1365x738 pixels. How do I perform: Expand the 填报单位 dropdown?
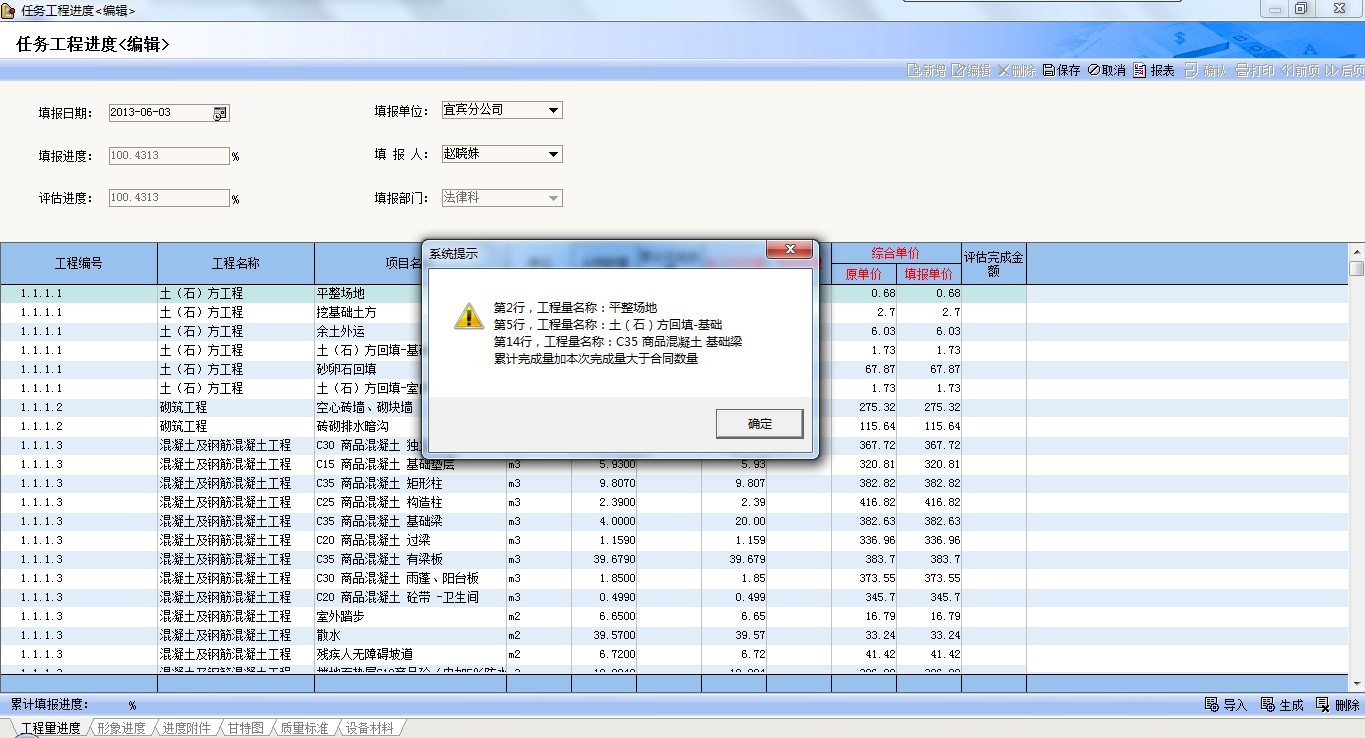553,111
